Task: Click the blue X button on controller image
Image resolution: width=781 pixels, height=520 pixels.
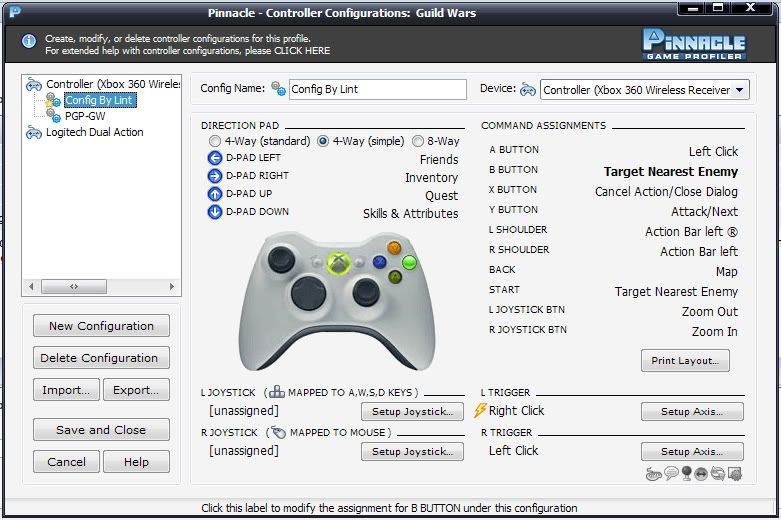Action: pos(380,262)
